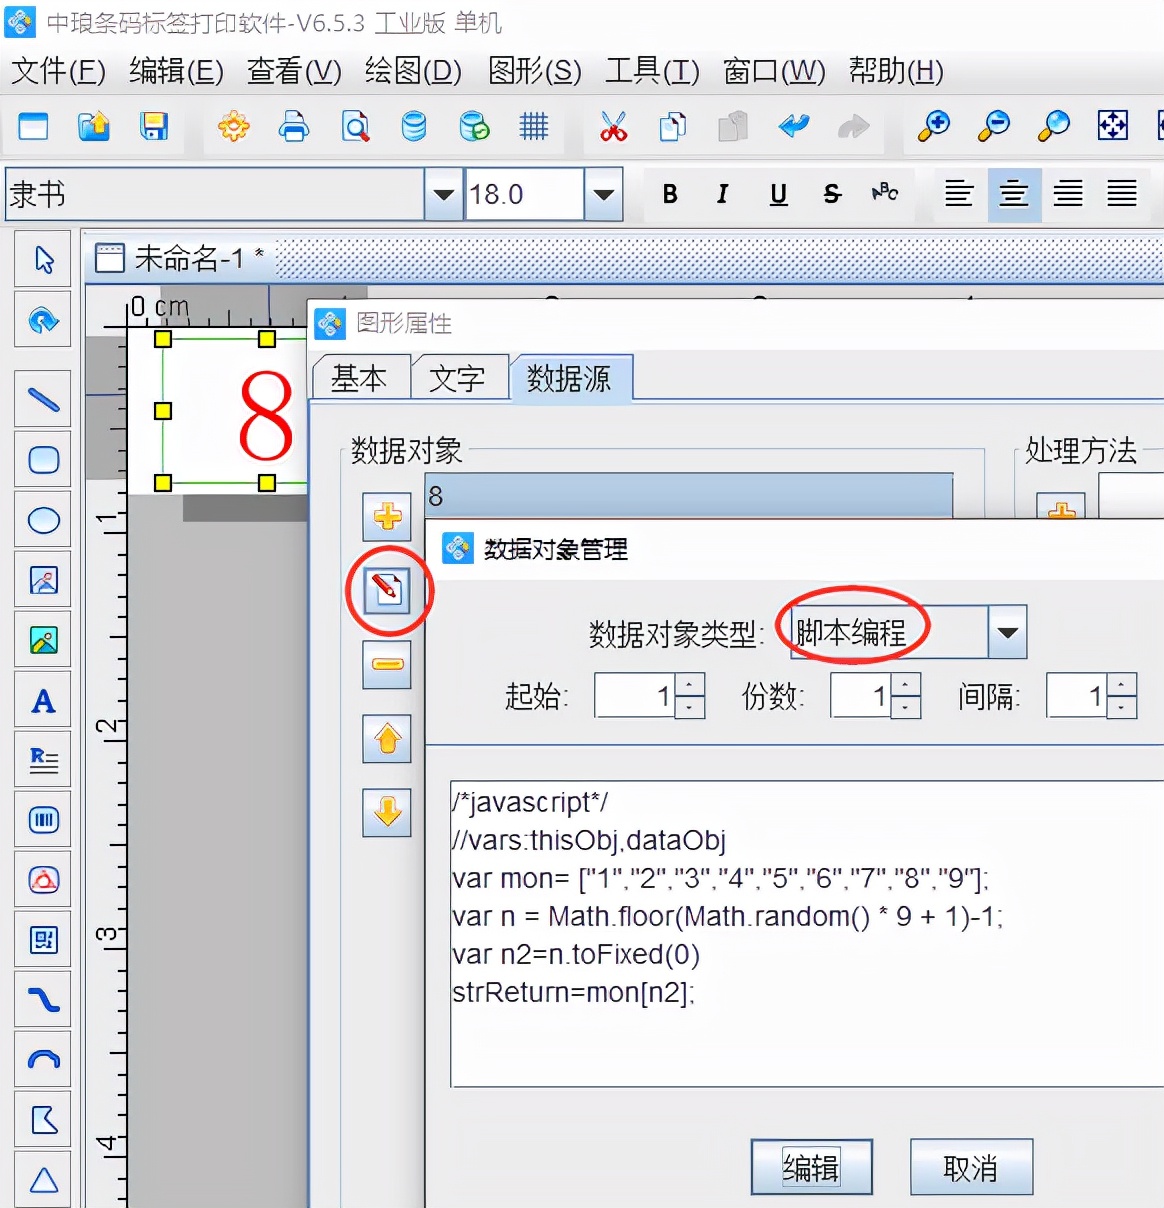Toggle bold formatting

click(670, 194)
